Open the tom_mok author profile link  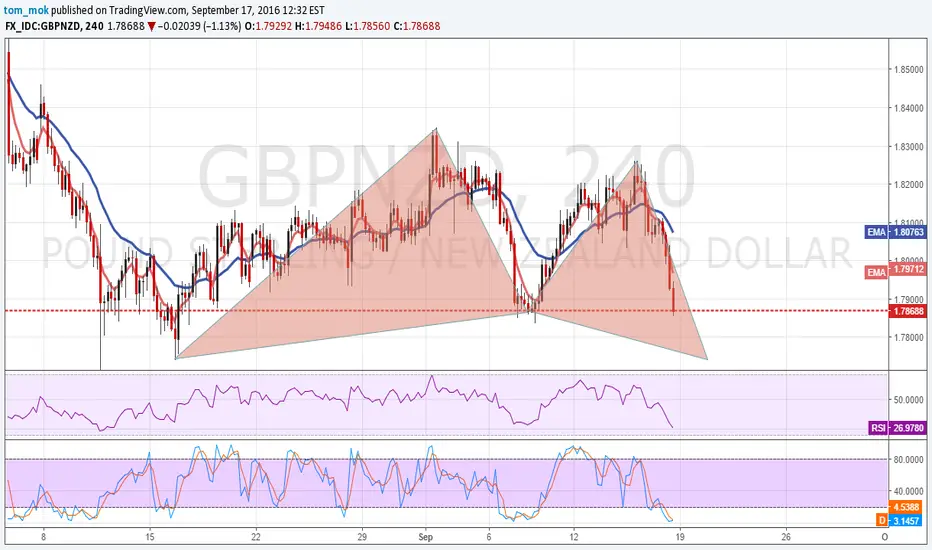[27, 10]
